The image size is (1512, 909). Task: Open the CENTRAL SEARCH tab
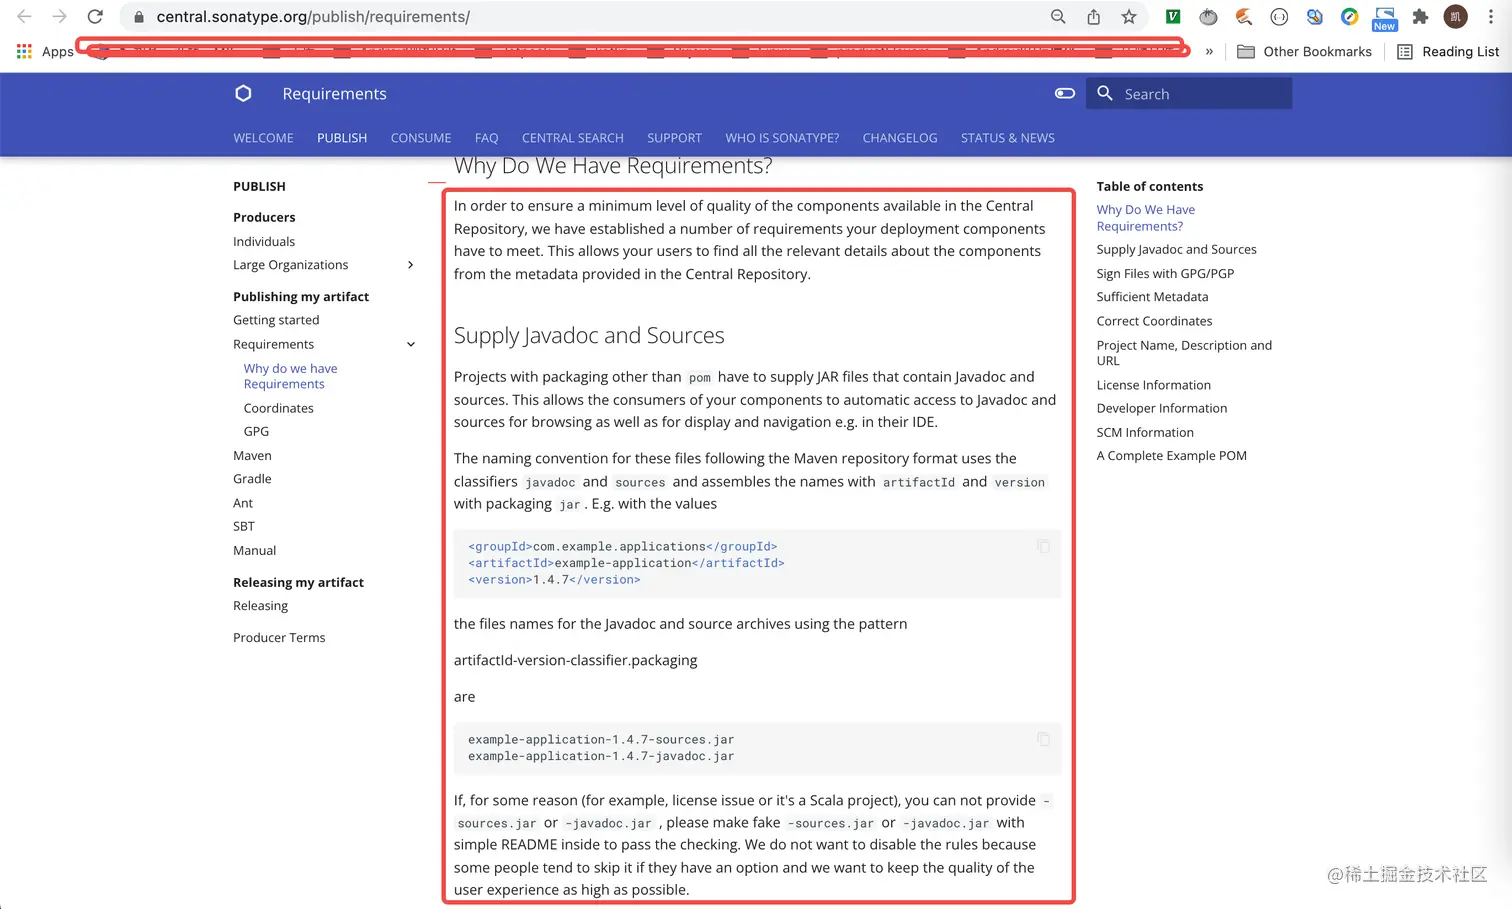click(573, 138)
